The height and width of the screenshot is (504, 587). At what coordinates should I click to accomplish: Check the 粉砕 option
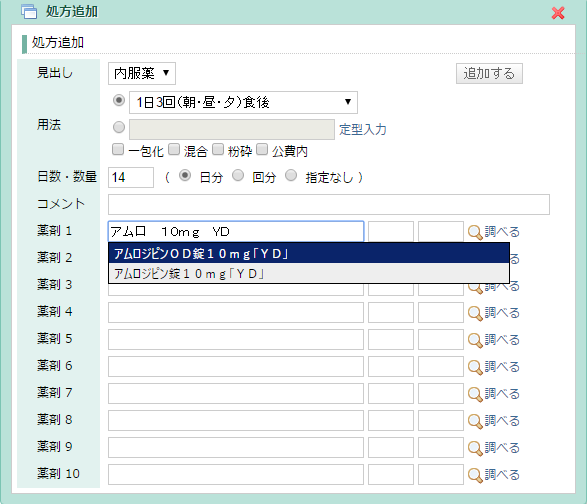point(218,149)
